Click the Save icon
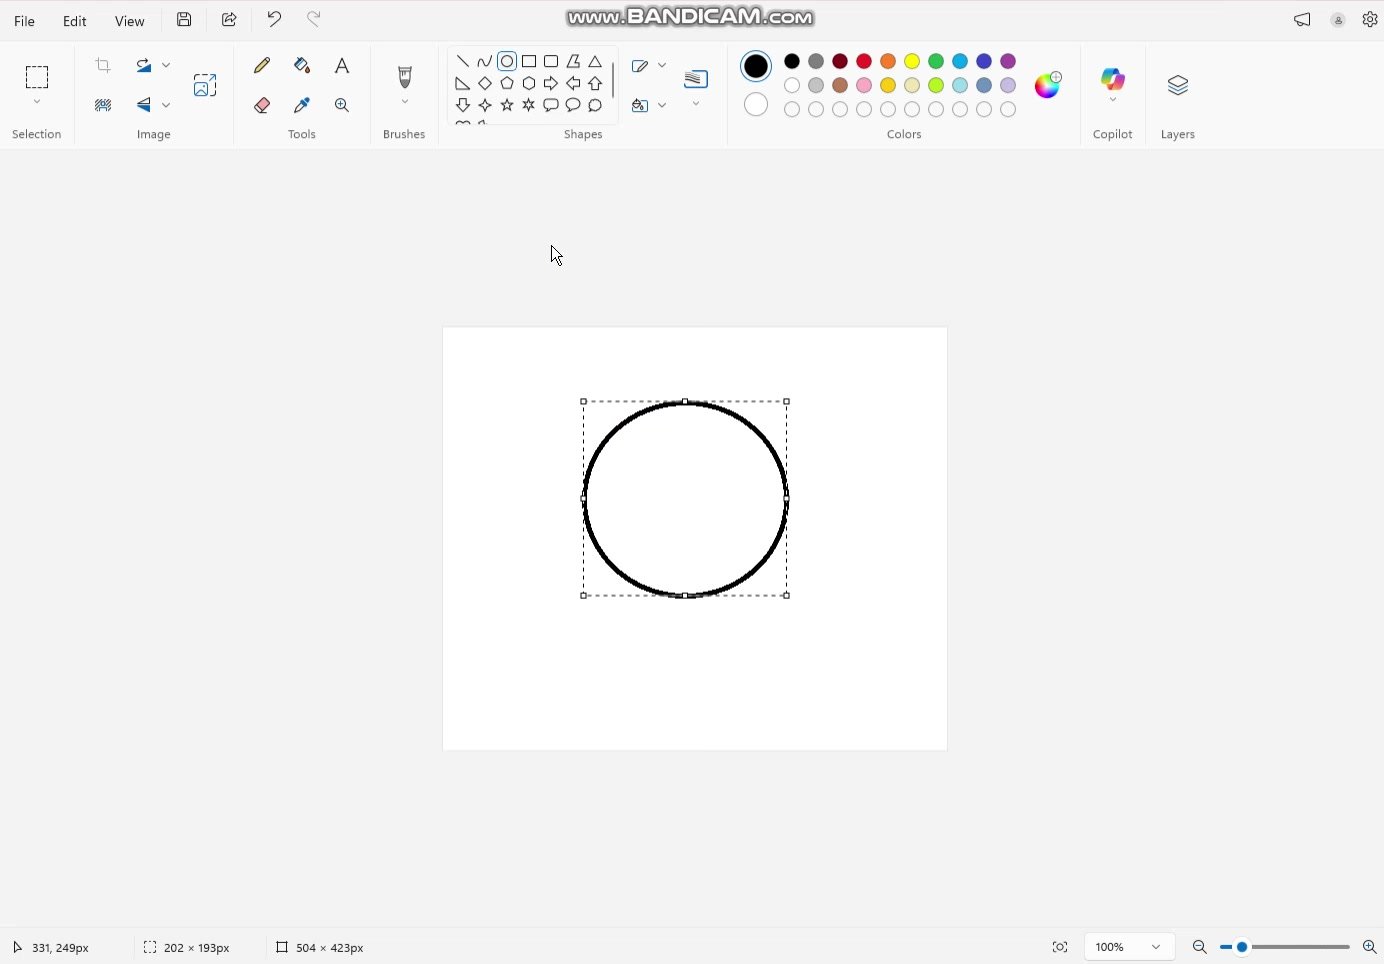Image resolution: width=1384 pixels, height=964 pixels. 184,20
